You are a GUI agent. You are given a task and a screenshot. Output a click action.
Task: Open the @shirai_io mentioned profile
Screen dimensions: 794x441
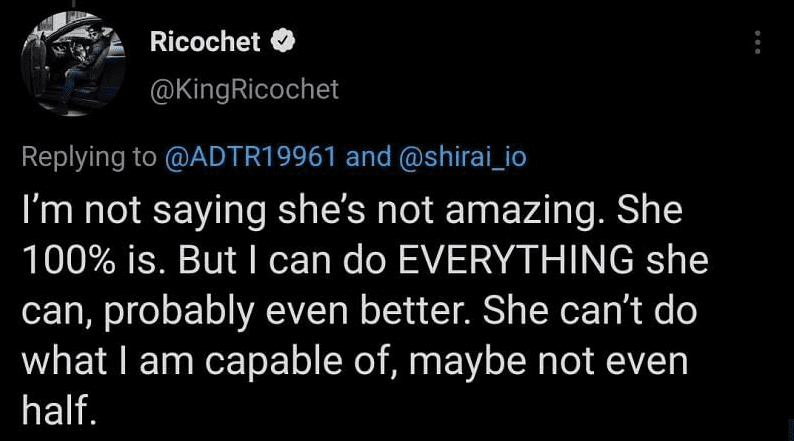463,156
